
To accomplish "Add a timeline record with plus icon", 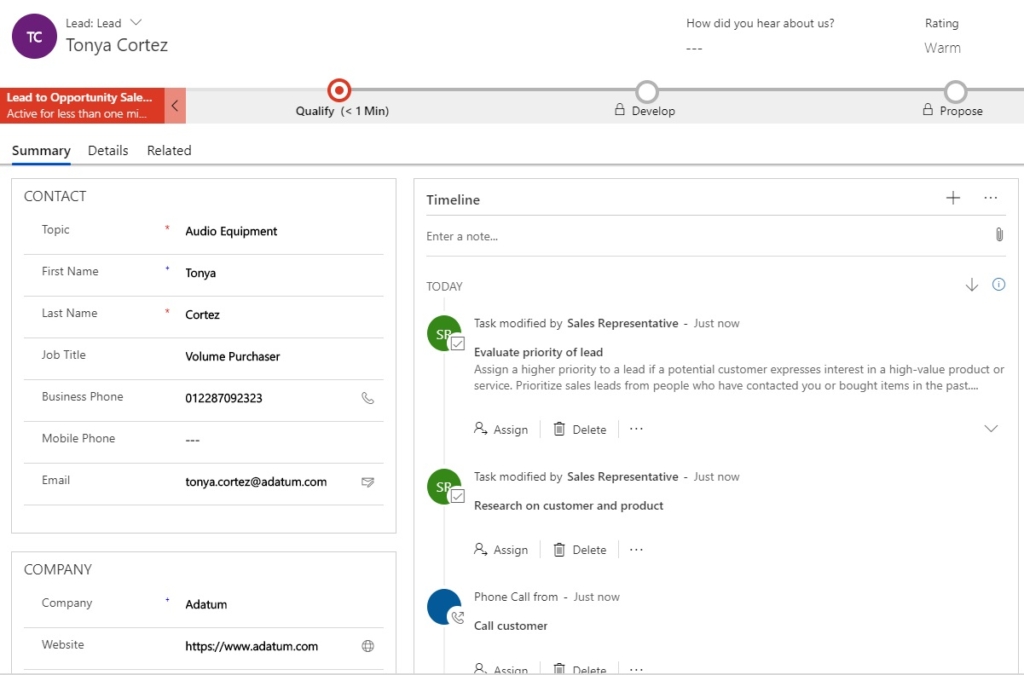I will point(952,198).
